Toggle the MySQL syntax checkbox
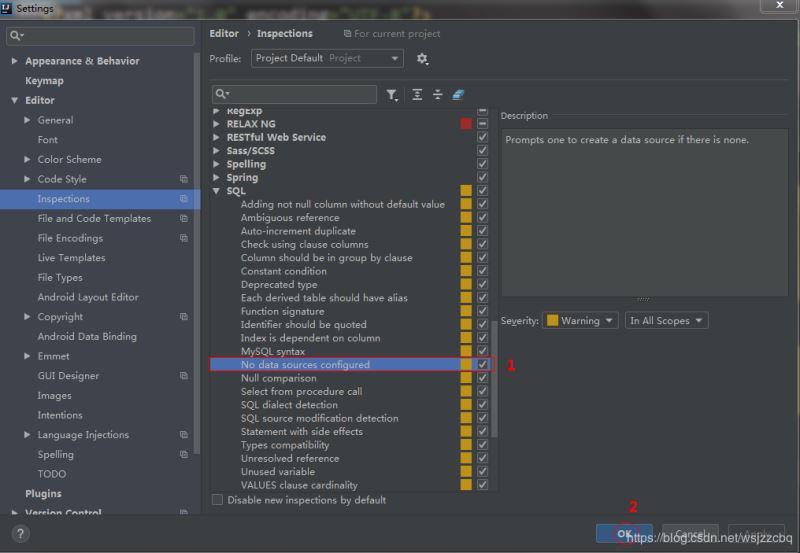Viewport: 800px width, 553px height. click(x=482, y=351)
